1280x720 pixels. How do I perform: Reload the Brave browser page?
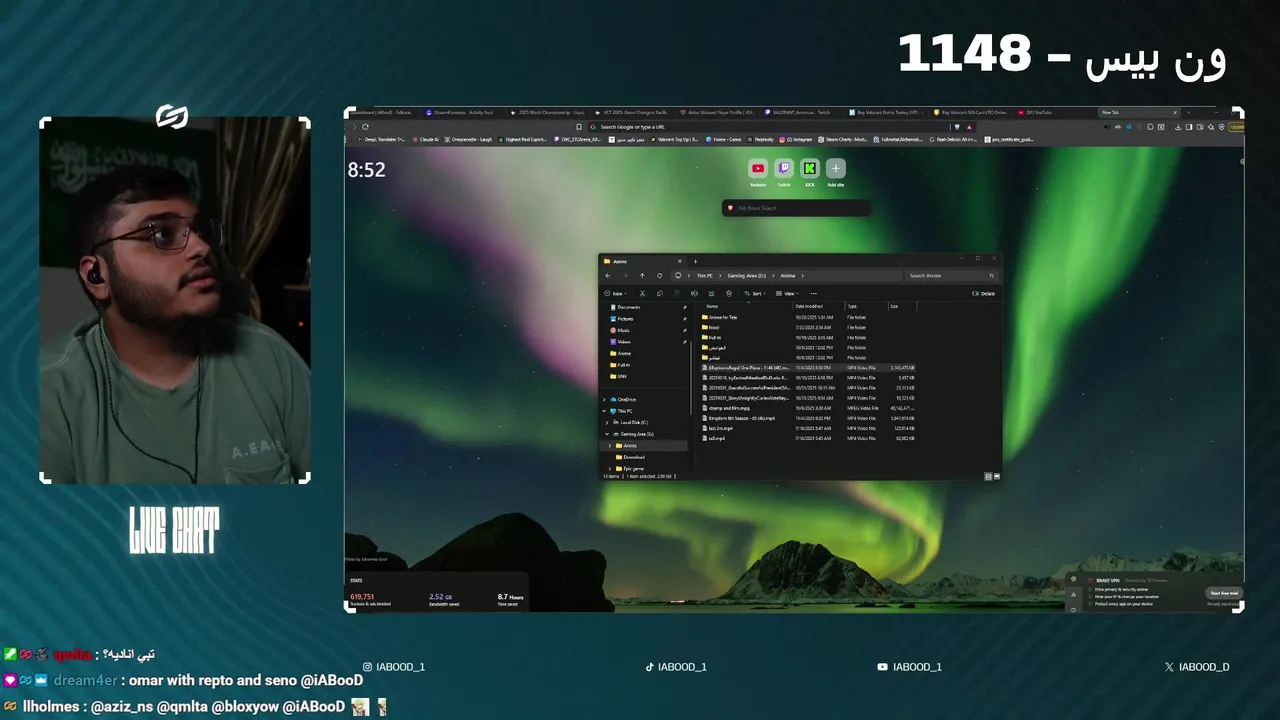[x=365, y=127]
